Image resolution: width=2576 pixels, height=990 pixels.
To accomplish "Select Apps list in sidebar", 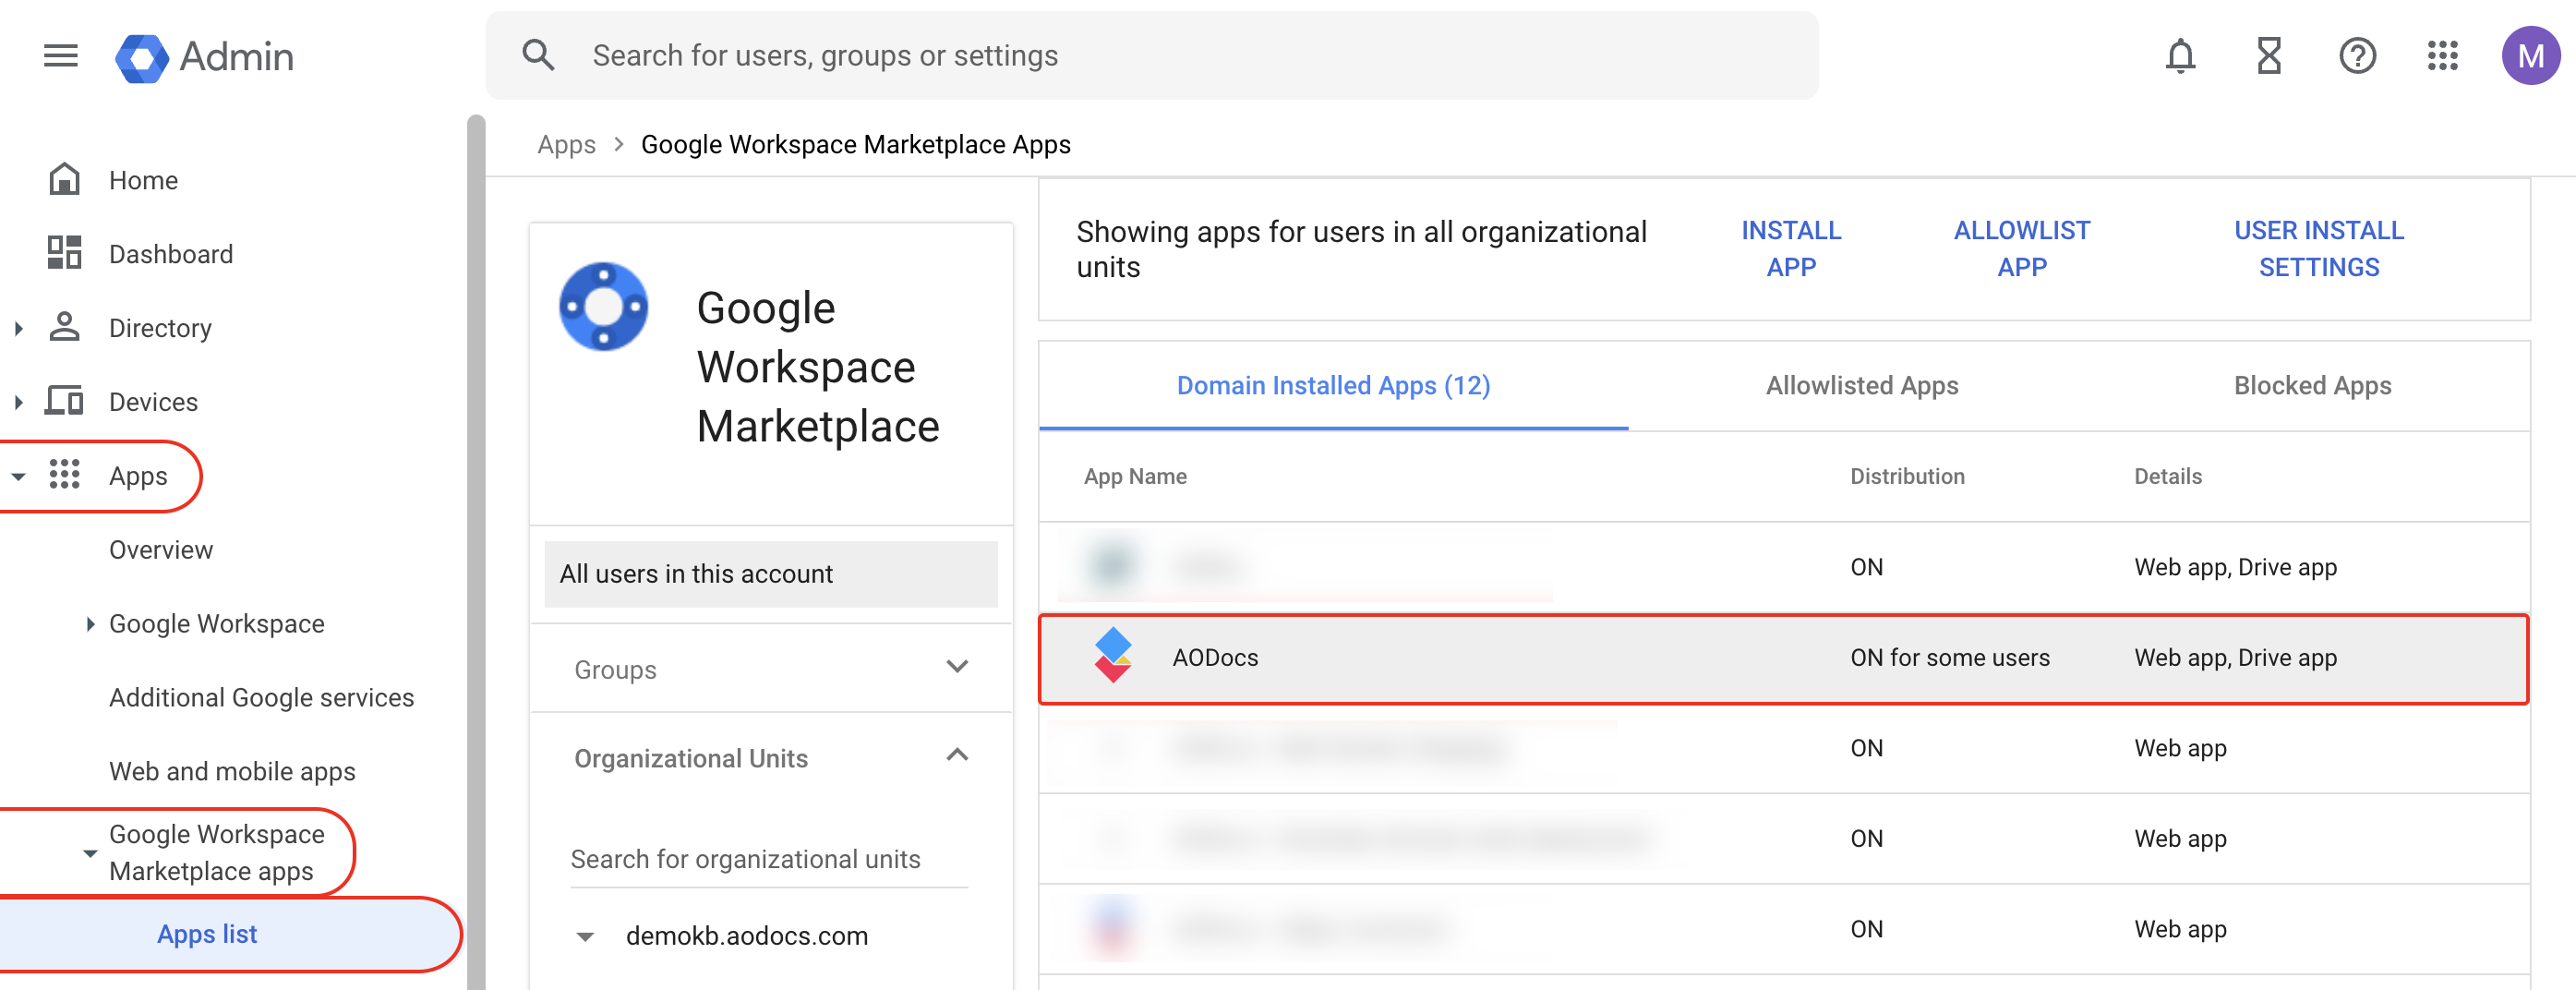I will [207, 934].
